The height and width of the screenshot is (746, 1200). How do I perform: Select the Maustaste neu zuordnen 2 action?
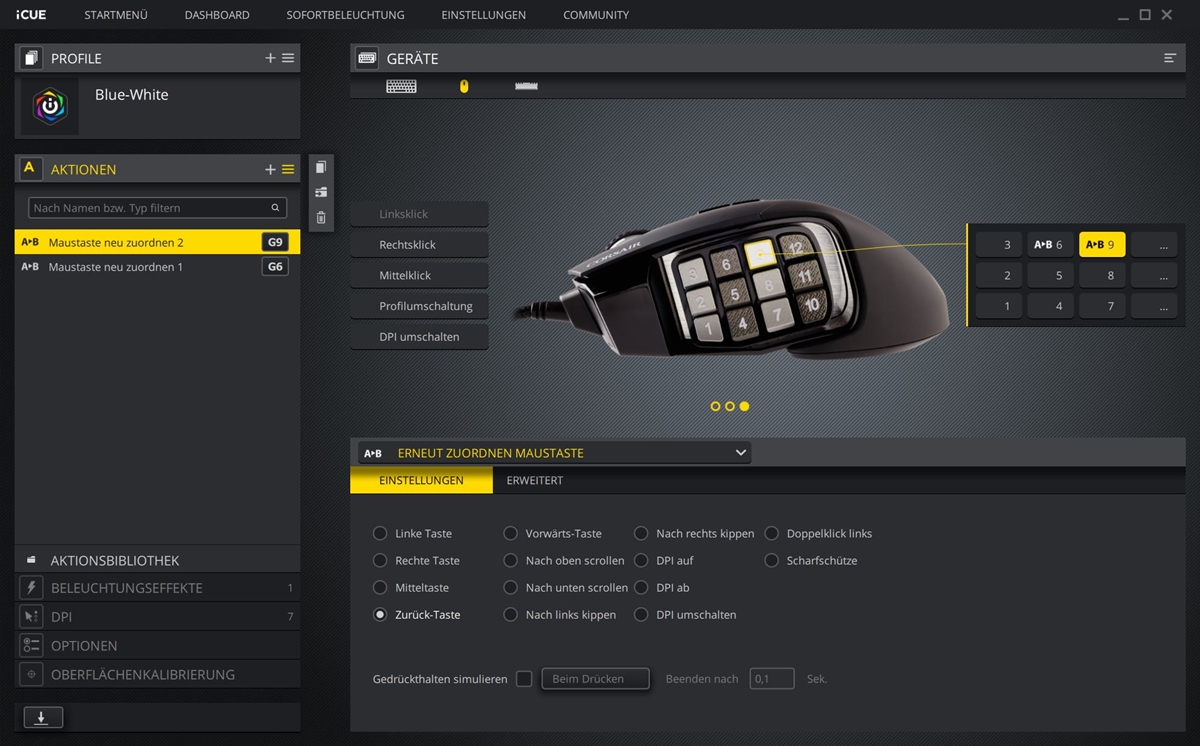click(x=158, y=242)
